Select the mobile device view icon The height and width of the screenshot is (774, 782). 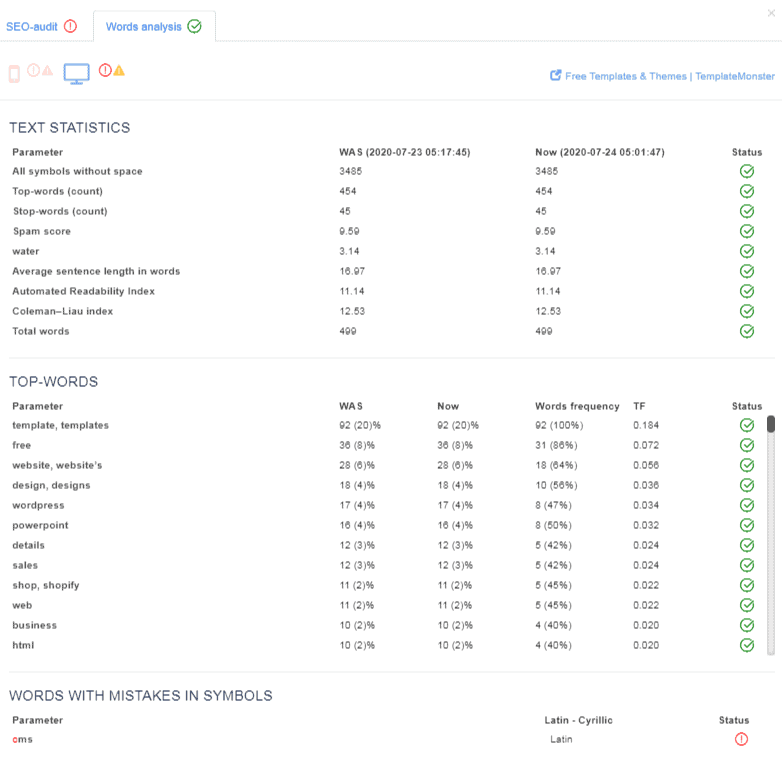14,73
